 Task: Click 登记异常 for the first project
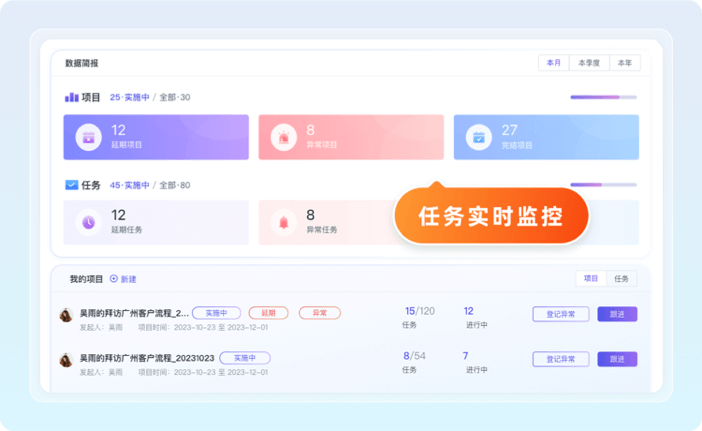tap(560, 314)
